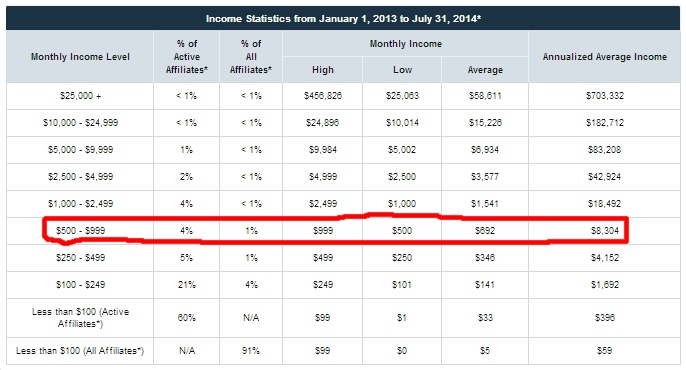Click the $1,692 annualized income cell
The height and width of the screenshot is (370, 686).
(605, 285)
